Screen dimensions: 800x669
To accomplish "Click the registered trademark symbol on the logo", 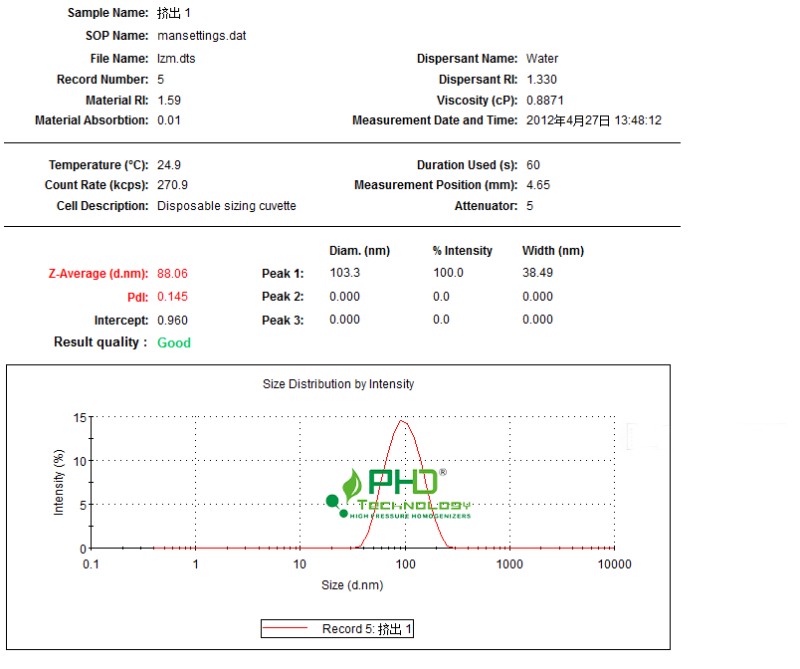I will click(443, 472).
